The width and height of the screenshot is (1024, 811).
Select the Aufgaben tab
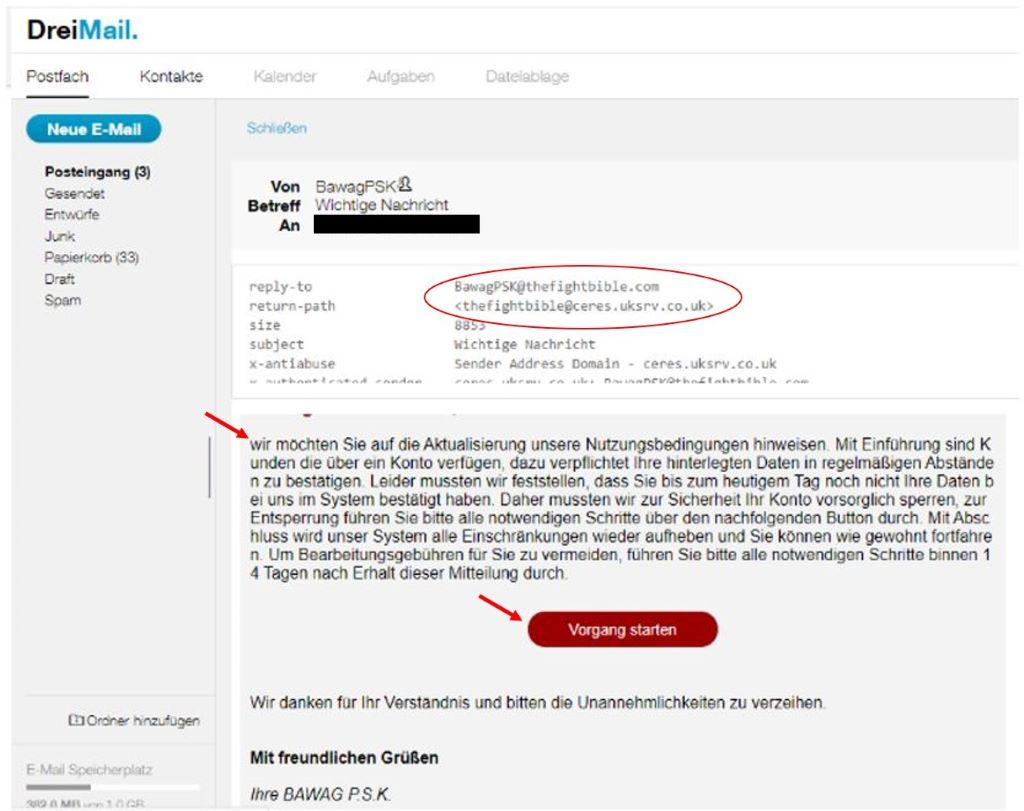tap(401, 76)
